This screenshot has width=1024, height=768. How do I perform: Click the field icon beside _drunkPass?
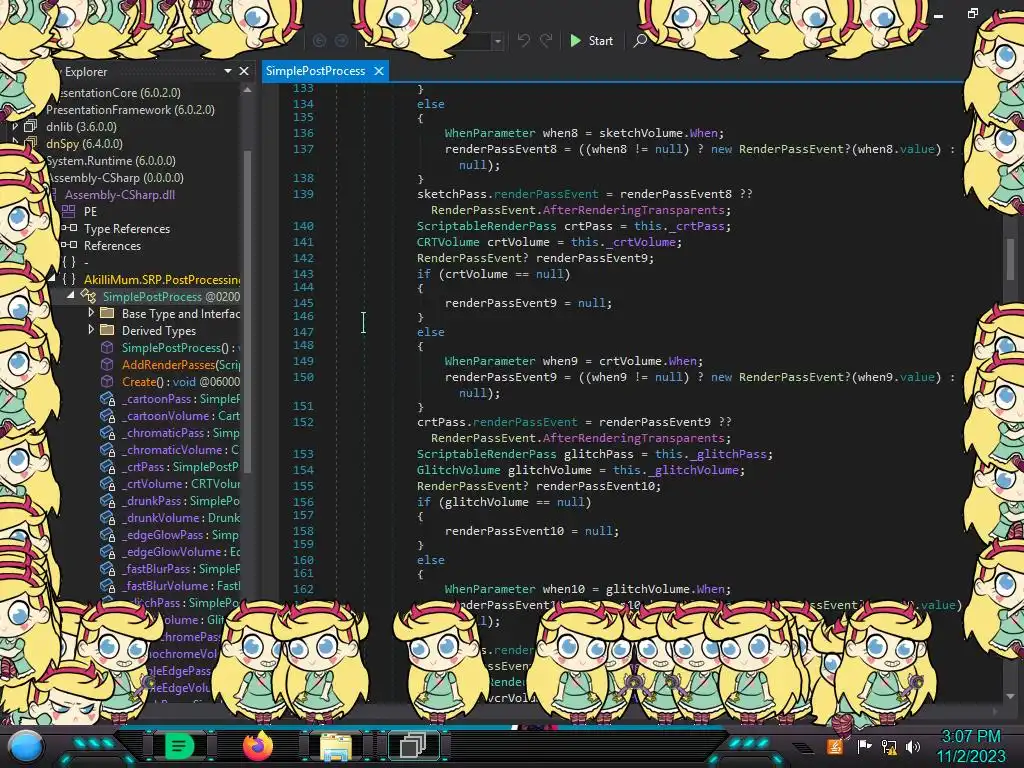point(108,500)
